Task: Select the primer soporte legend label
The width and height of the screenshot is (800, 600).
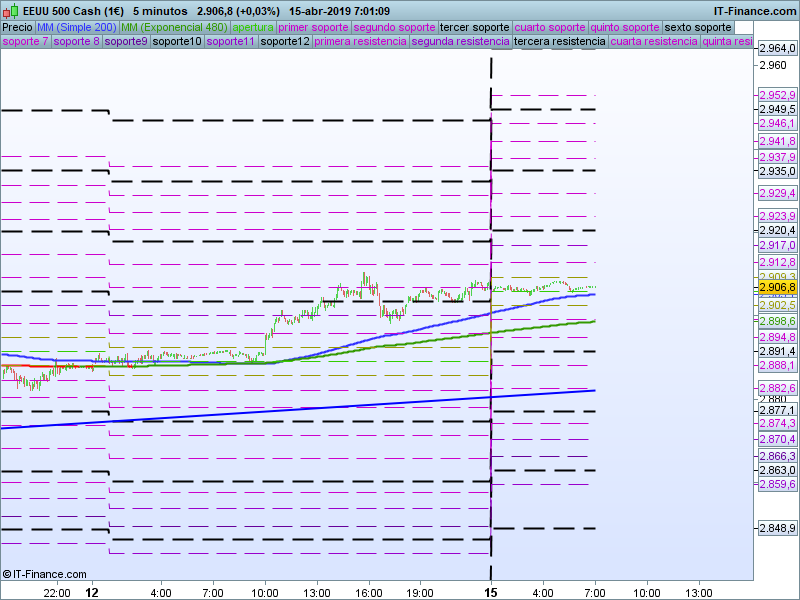Action: click(313, 27)
